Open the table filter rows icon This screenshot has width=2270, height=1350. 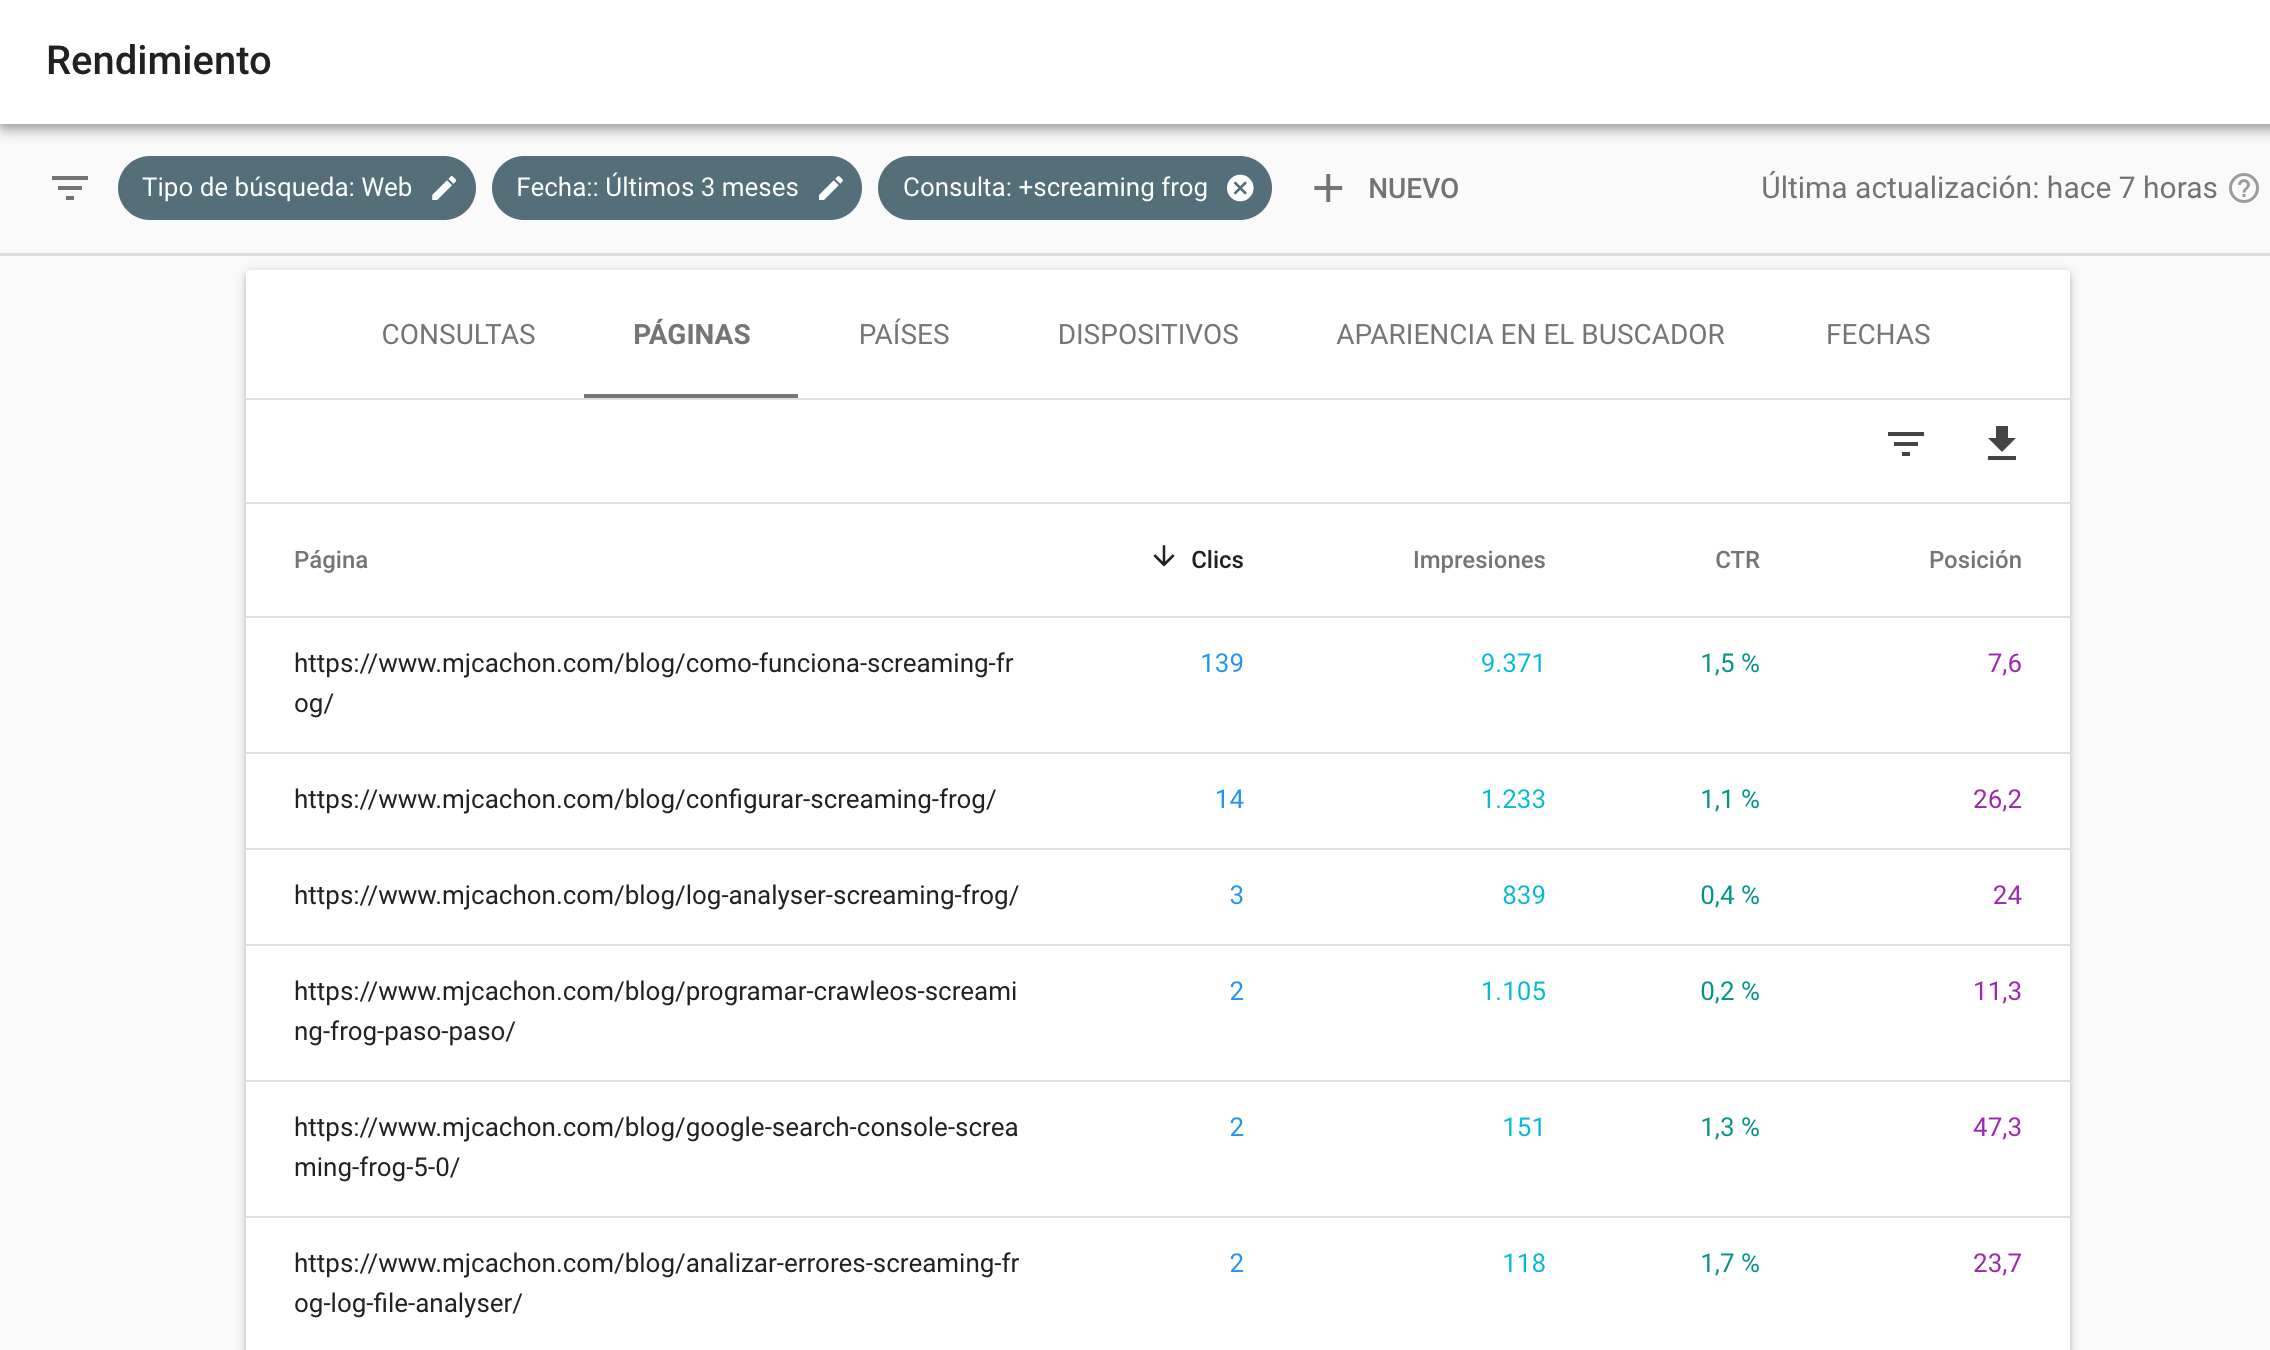pos(1905,443)
